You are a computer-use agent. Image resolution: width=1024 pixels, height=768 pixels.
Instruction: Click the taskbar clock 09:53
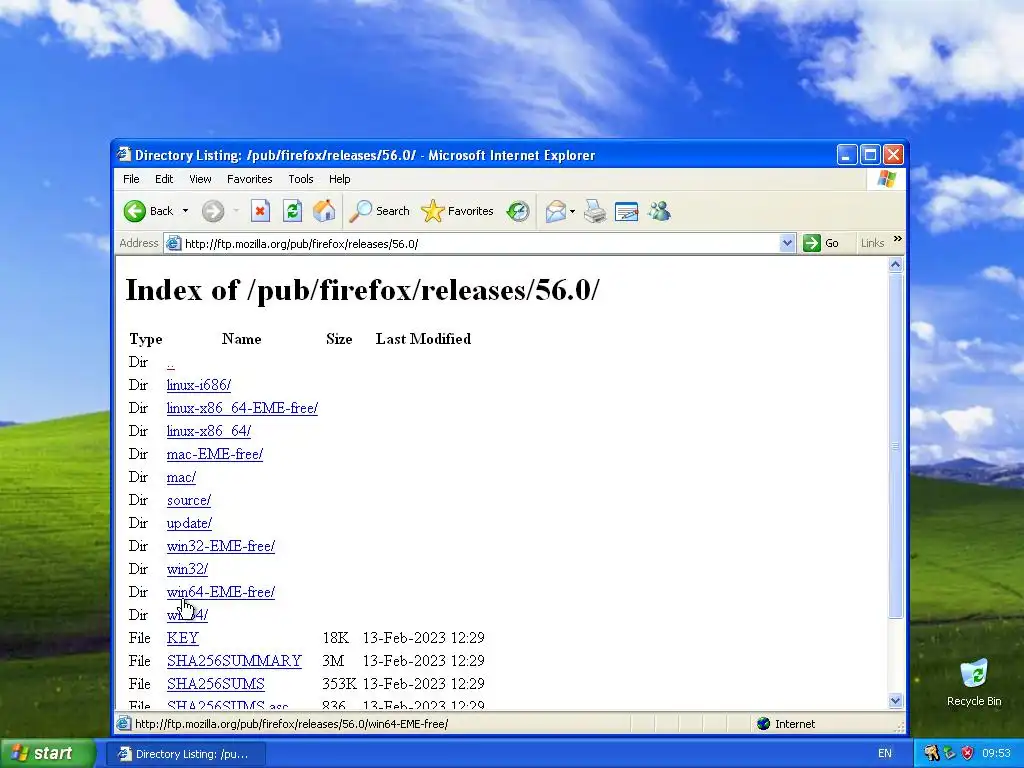pyautogui.click(x=996, y=753)
